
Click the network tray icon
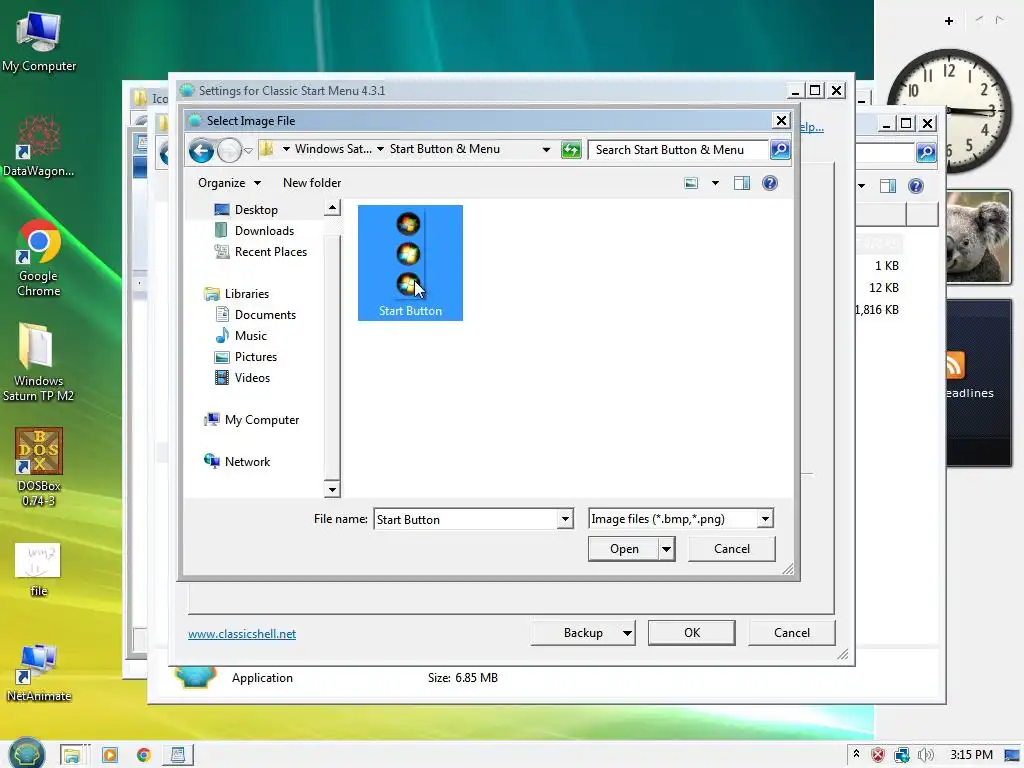click(902, 756)
